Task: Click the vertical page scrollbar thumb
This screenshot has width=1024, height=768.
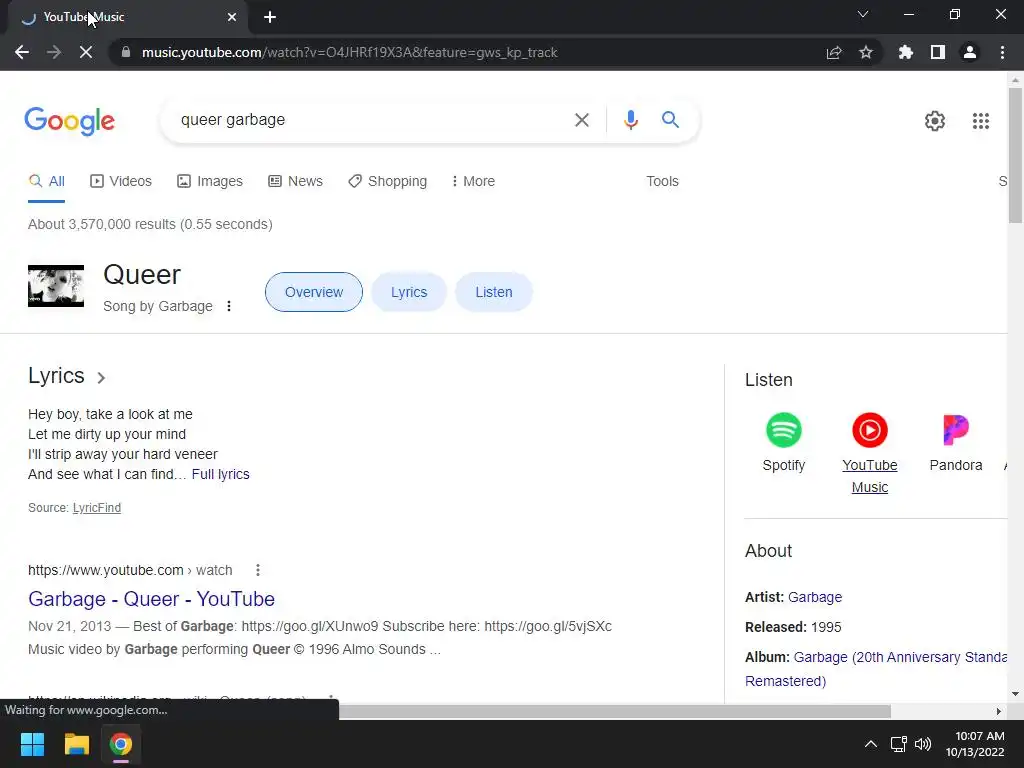Action: pos(1015,155)
